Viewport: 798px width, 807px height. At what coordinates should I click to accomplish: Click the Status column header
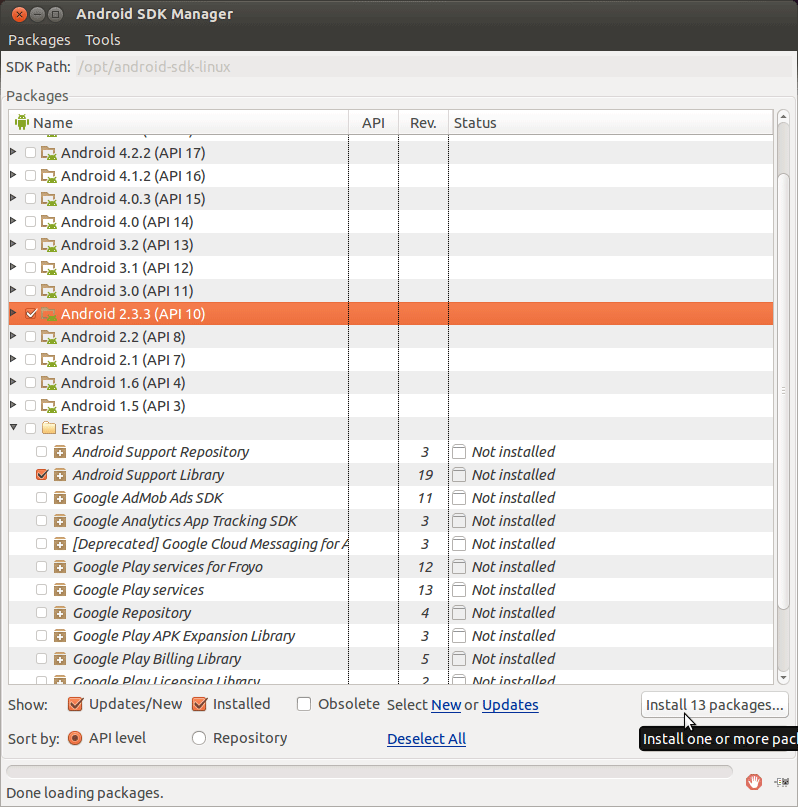coord(611,122)
